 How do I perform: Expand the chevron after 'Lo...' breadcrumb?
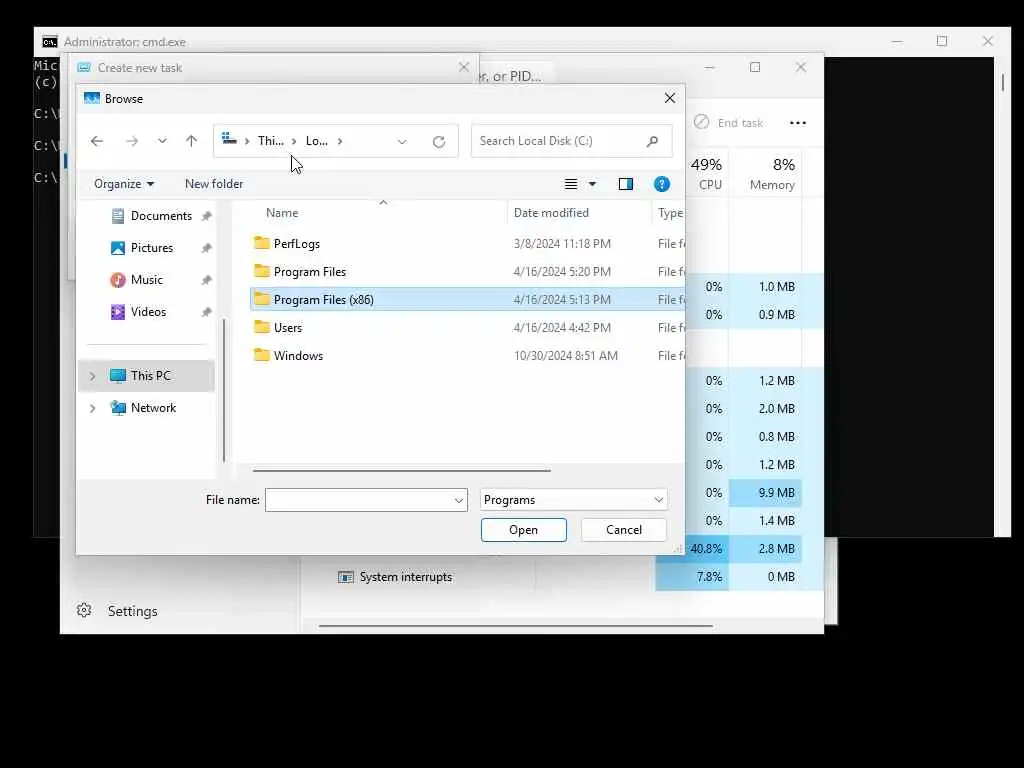(x=340, y=141)
